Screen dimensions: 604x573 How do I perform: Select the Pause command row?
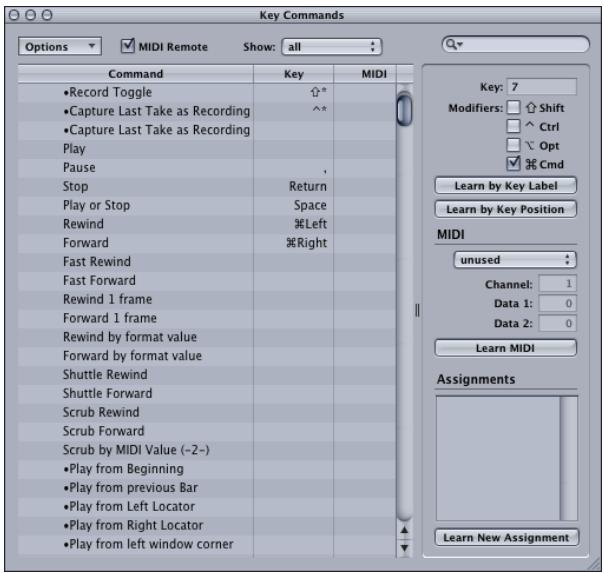coord(206,168)
